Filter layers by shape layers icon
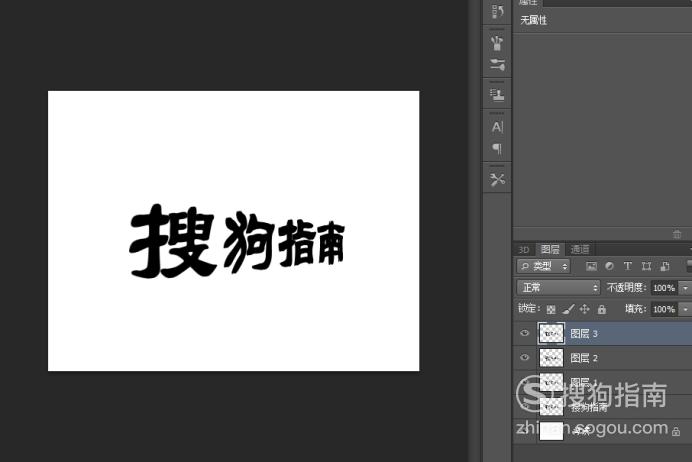This screenshot has width=692, height=462. (x=646, y=266)
